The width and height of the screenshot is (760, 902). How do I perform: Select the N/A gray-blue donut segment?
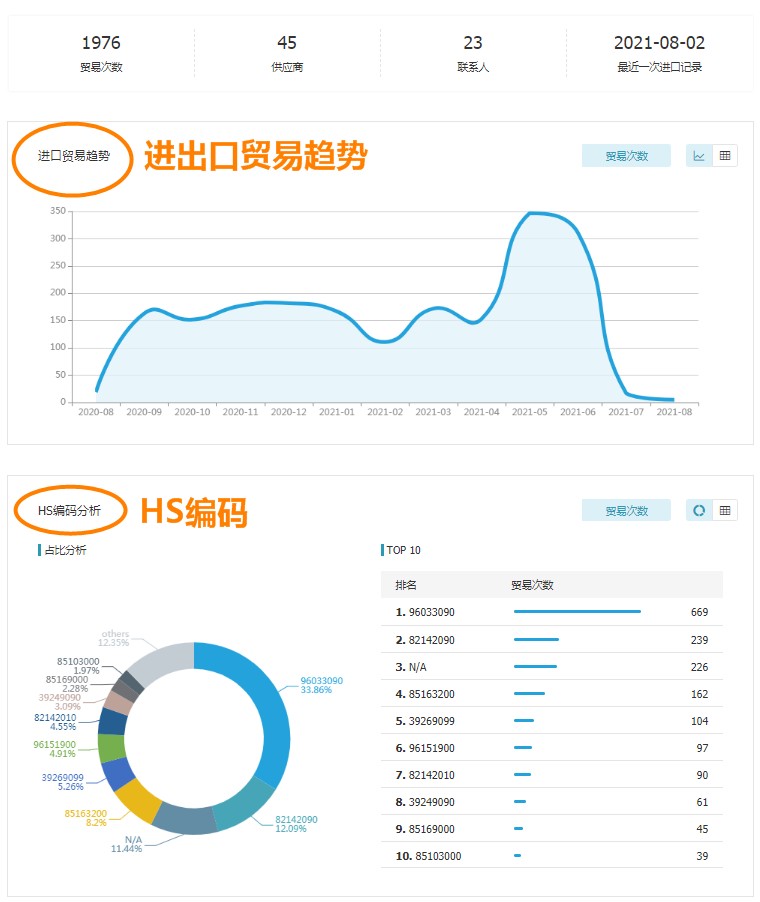185,819
